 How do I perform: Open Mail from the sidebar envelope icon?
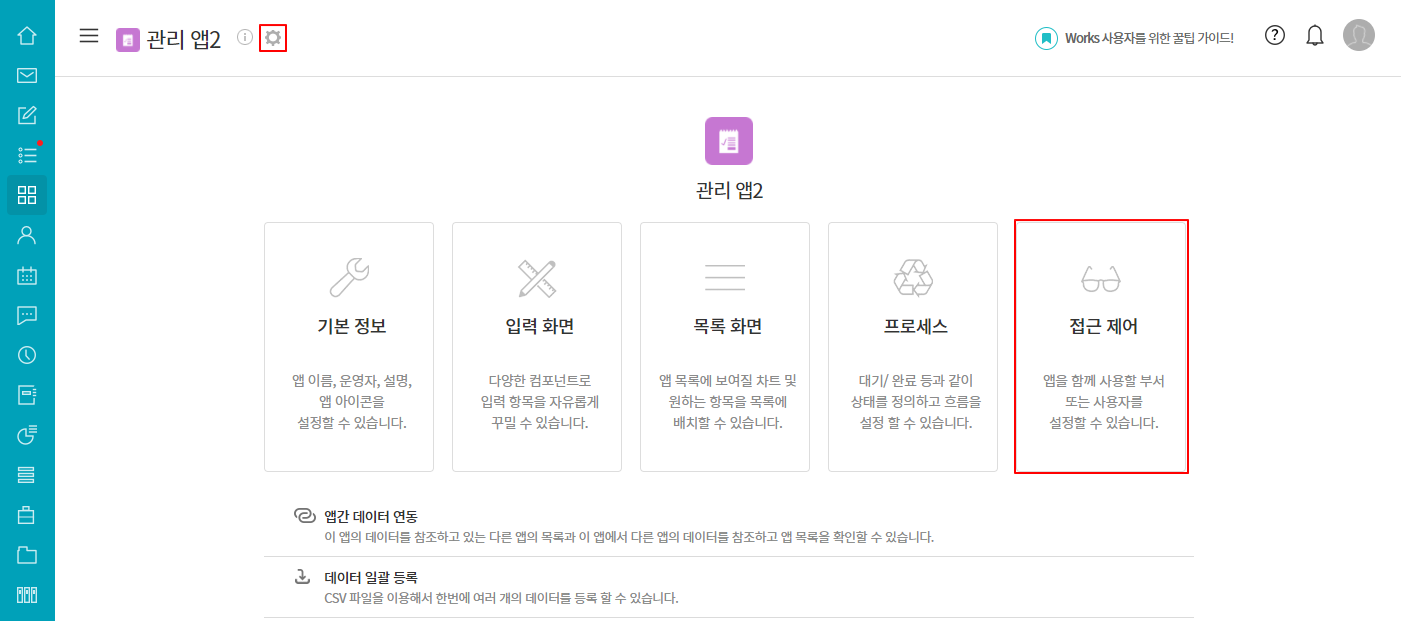[27, 75]
